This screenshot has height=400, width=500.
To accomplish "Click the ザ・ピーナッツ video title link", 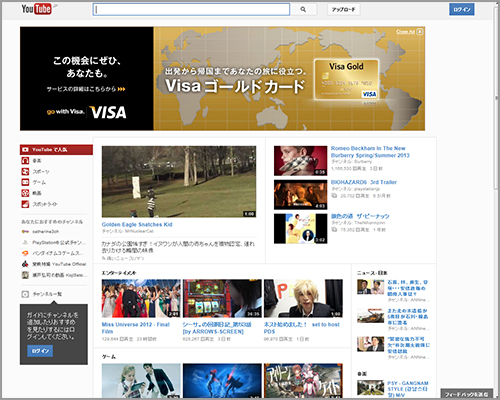I will 360,216.
